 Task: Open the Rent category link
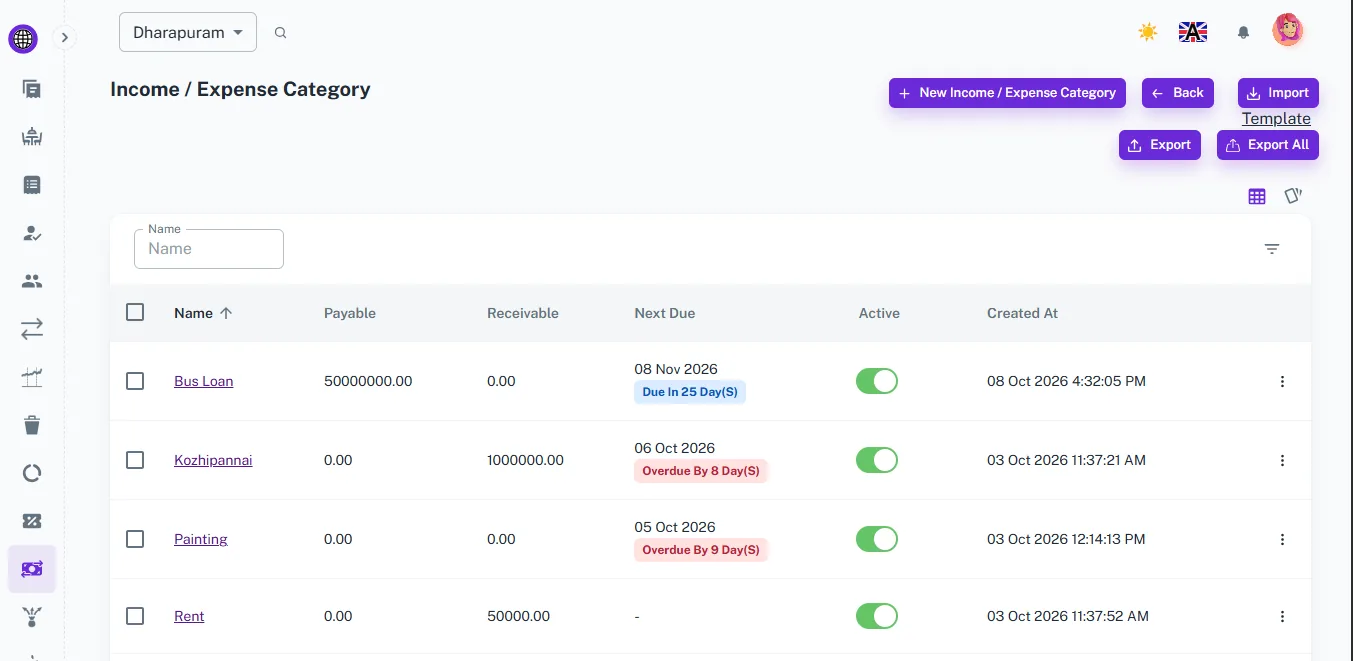[x=189, y=616]
